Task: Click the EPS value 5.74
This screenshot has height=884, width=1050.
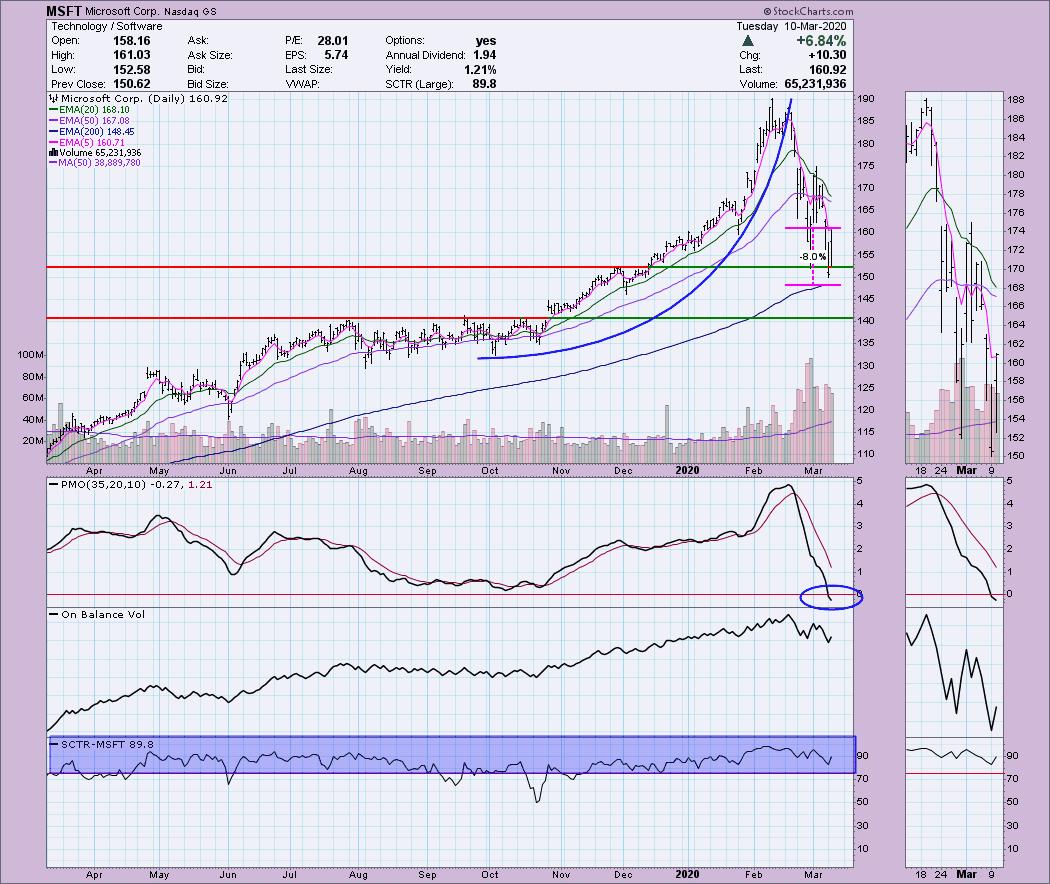Action: click(x=336, y=55)
